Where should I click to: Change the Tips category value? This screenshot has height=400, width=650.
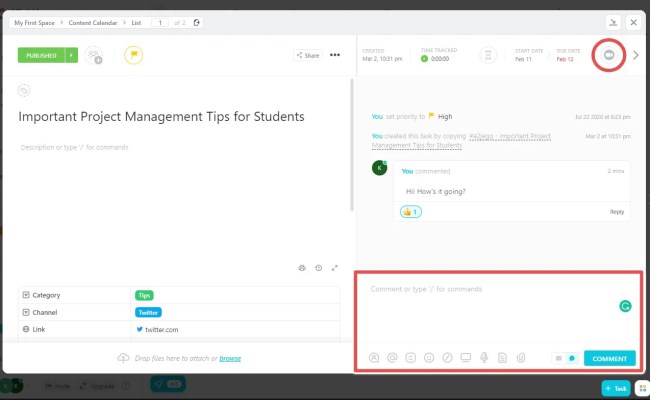click(x=144, y=295)
